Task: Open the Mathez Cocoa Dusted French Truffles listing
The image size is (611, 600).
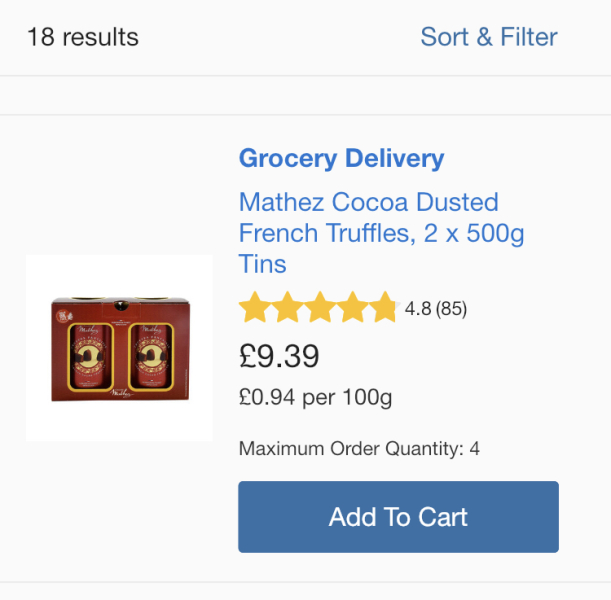Action: pos(381,233)
